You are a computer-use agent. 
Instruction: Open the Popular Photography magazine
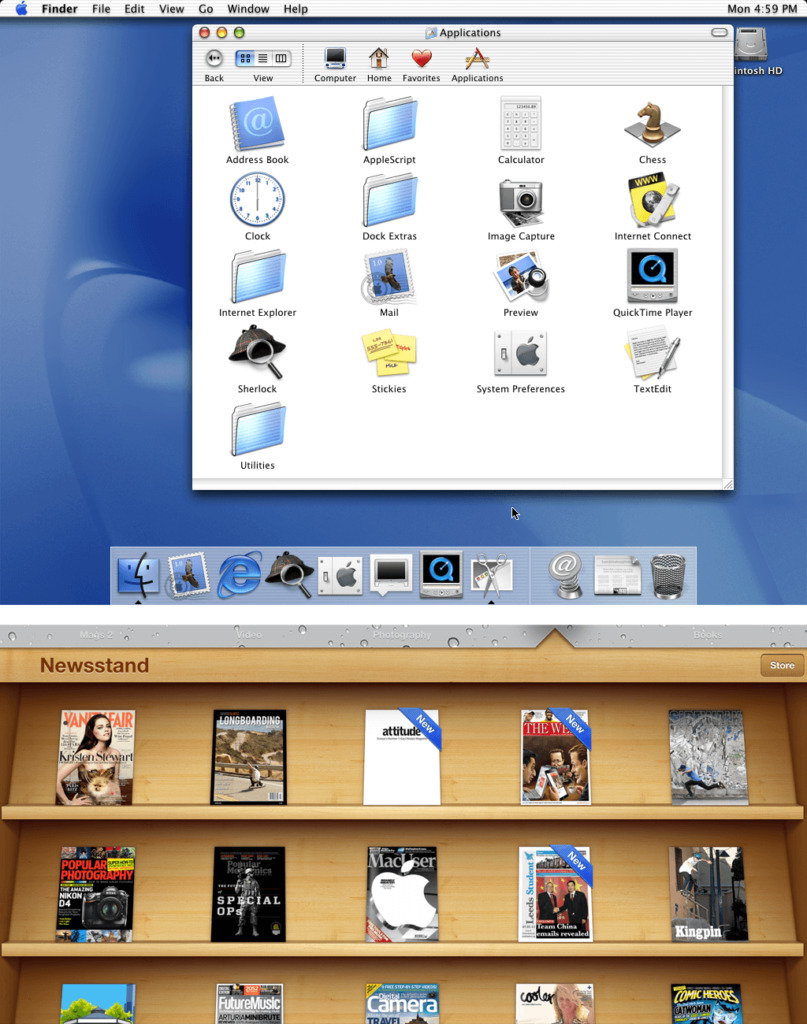95,894
